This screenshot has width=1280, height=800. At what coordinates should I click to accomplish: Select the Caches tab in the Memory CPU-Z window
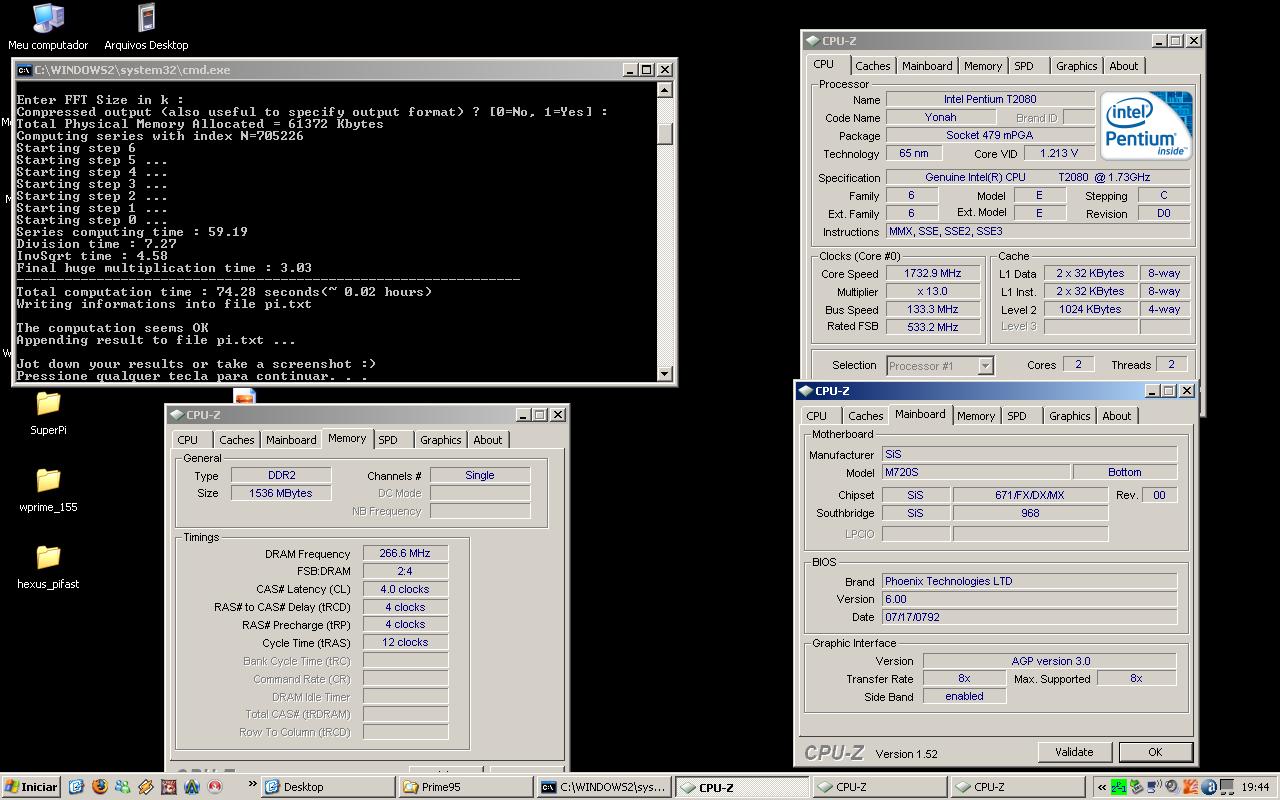coord(237,440)
